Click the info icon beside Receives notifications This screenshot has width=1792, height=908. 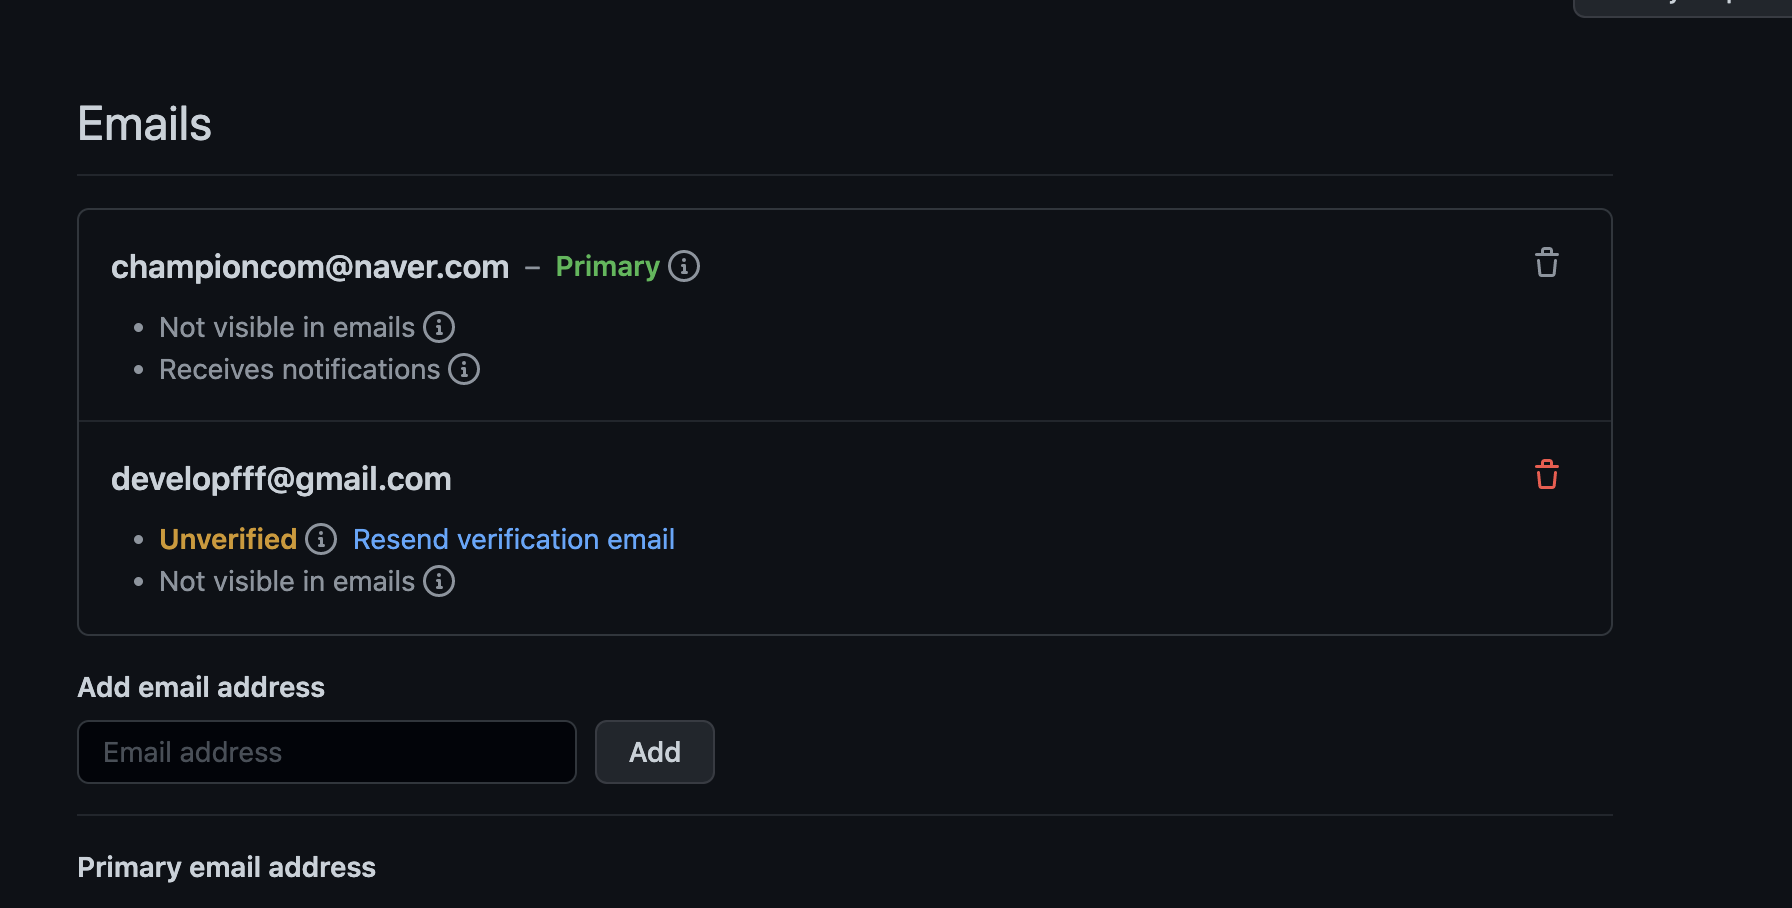tap(464, 369)
